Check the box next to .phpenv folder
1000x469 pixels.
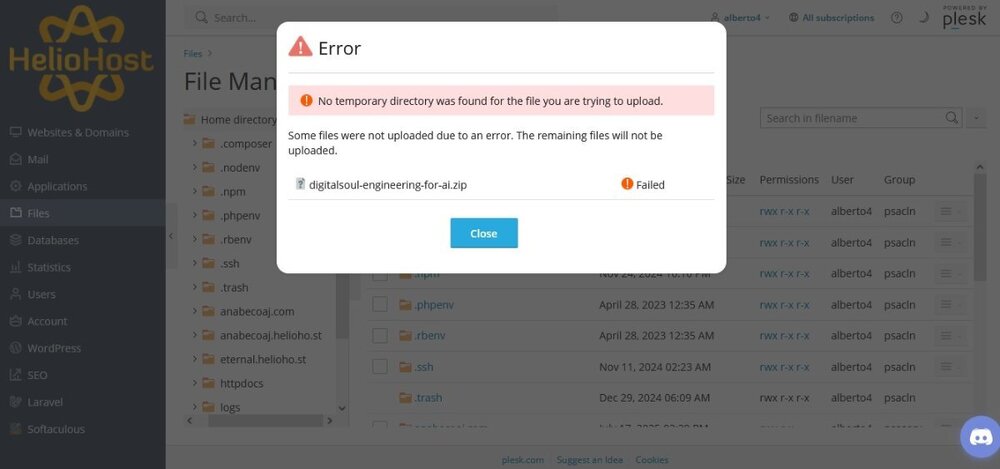tap(380, 304)
